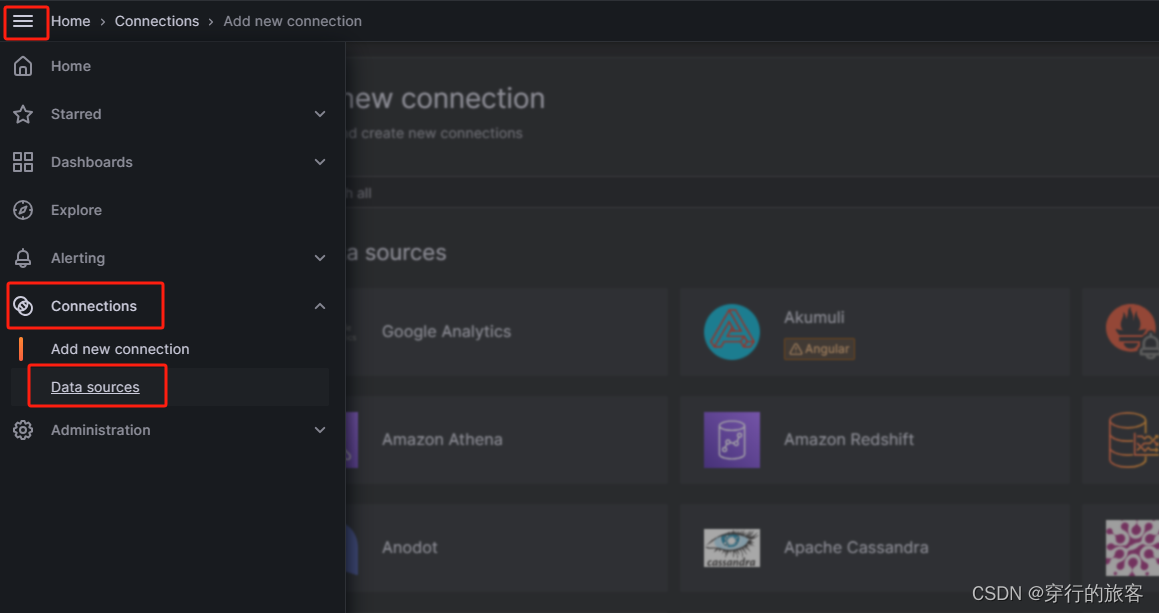Click the hamburger menu icon
The image size is (1159, 613).
coord(24,21)
